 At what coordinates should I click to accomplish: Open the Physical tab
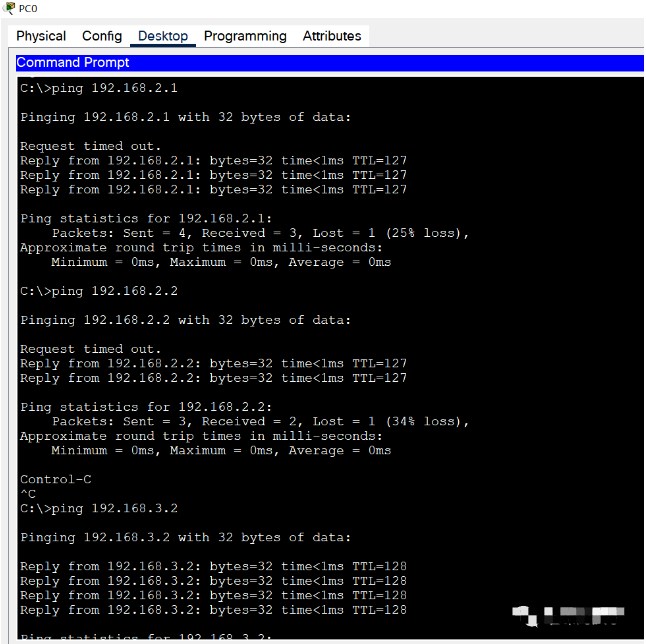(41, 36)
